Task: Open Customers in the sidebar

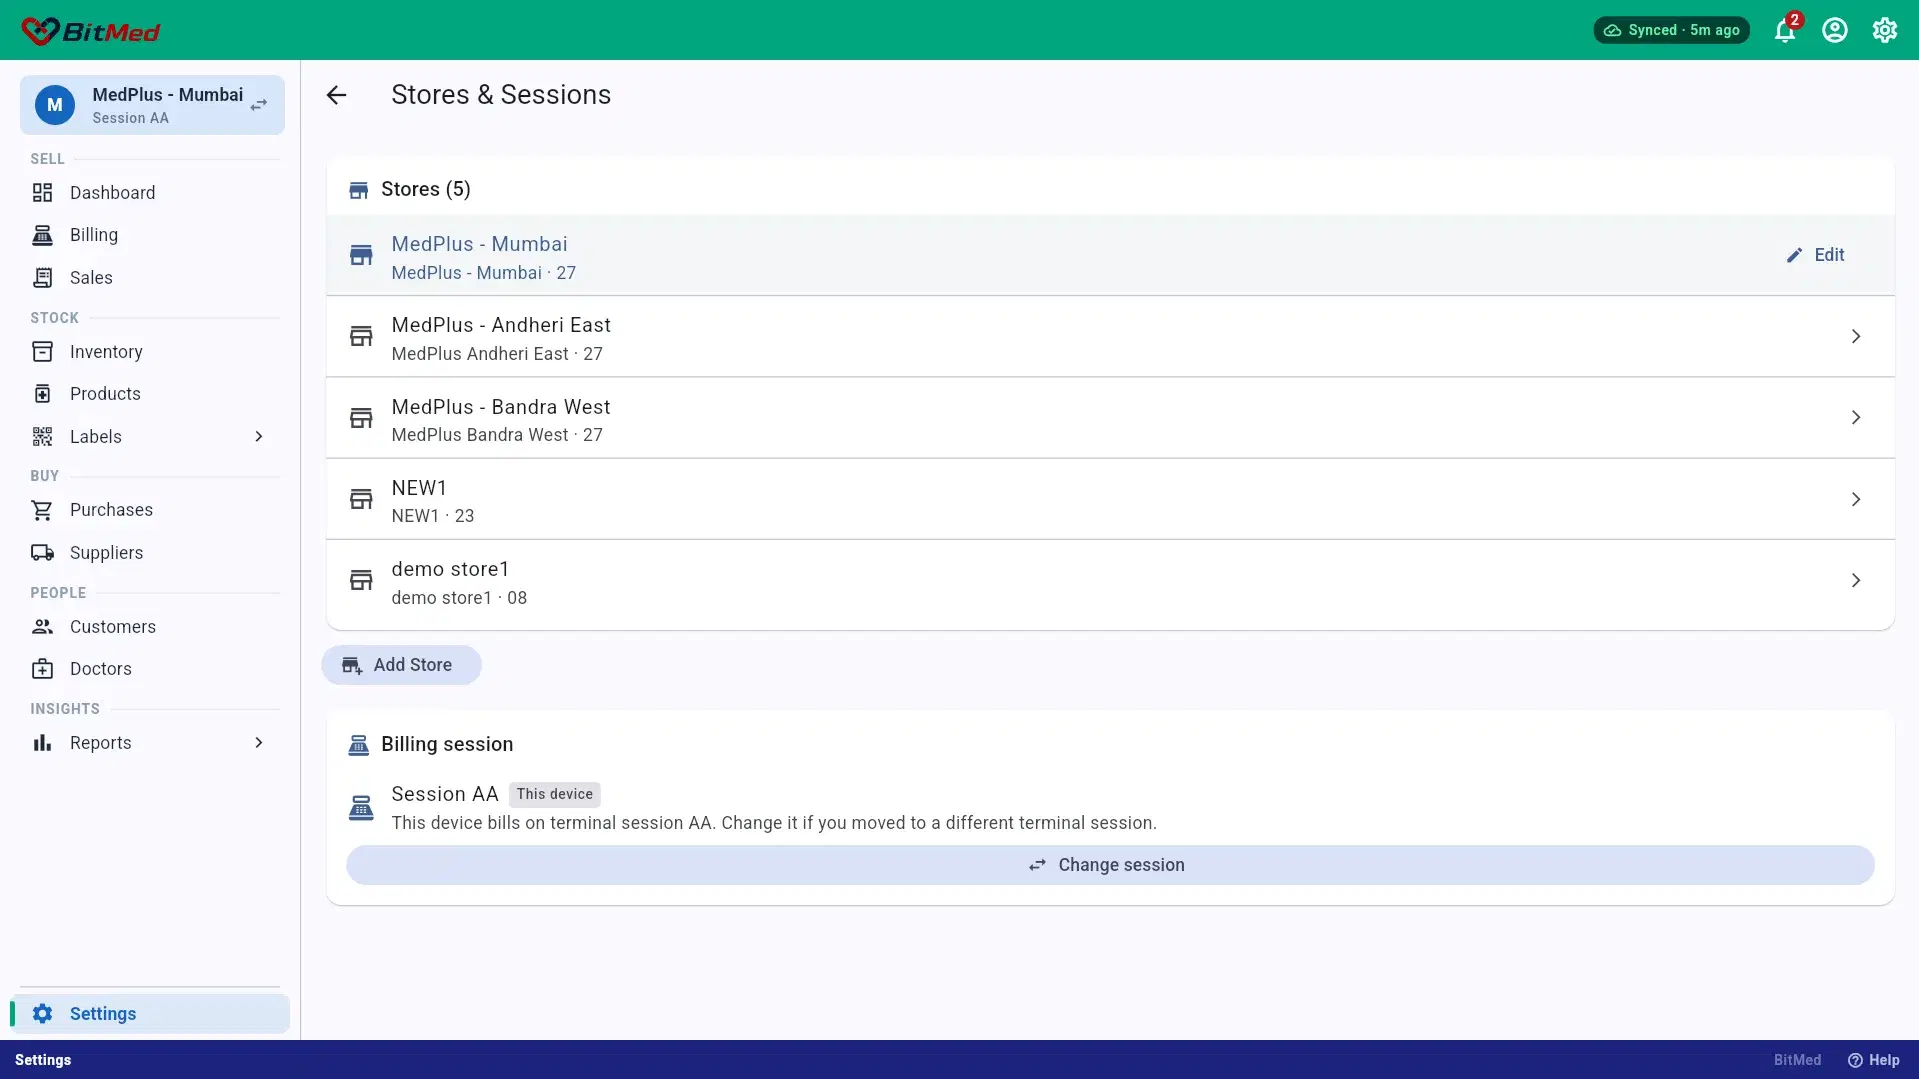Action: (x=150, y=627)
